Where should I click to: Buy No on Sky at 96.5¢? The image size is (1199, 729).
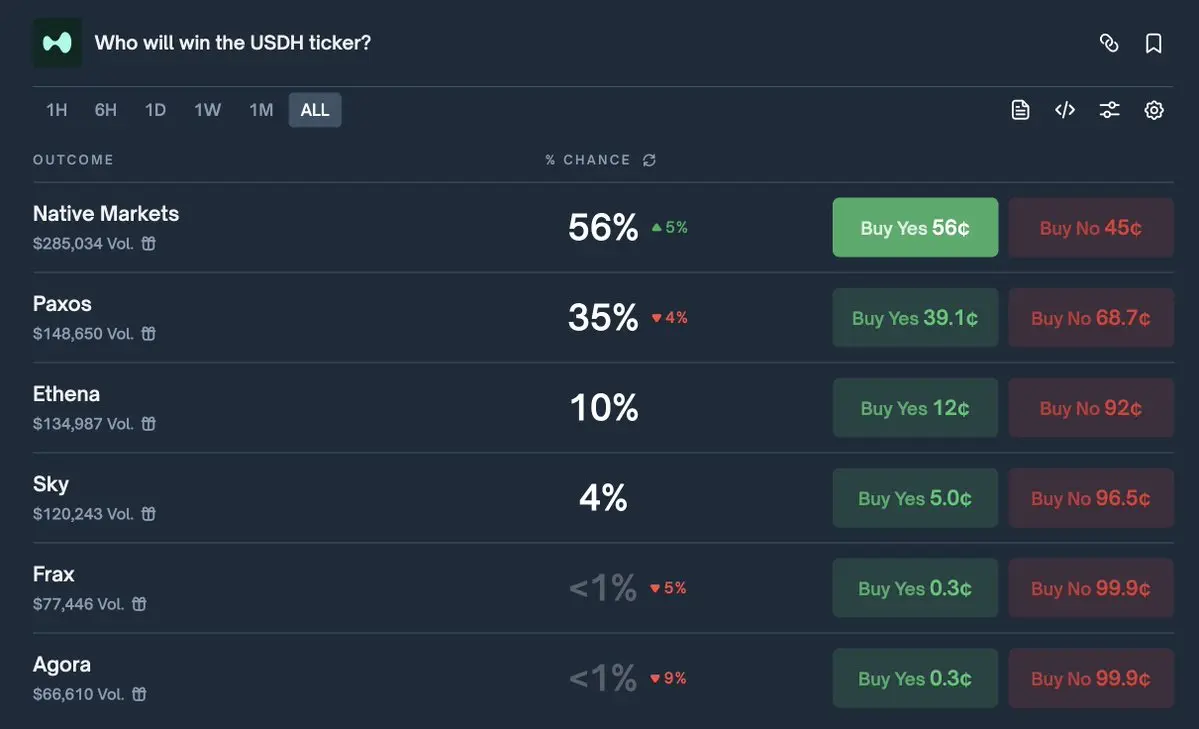[1090, 498]
